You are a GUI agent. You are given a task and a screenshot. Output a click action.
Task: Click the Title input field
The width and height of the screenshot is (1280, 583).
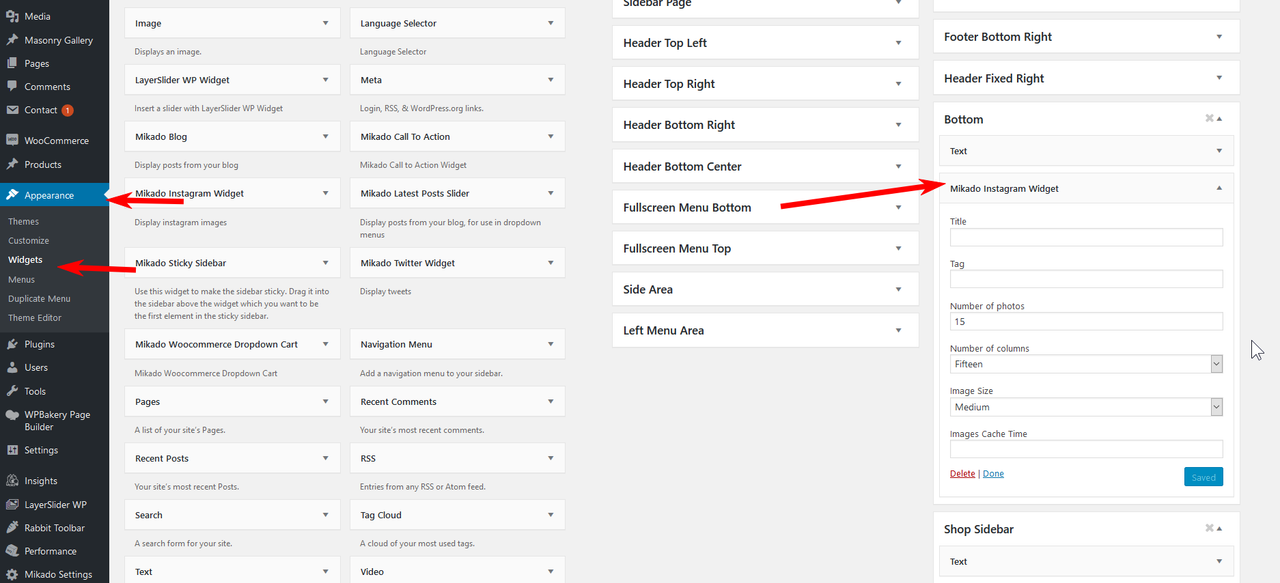[1086, 237]
